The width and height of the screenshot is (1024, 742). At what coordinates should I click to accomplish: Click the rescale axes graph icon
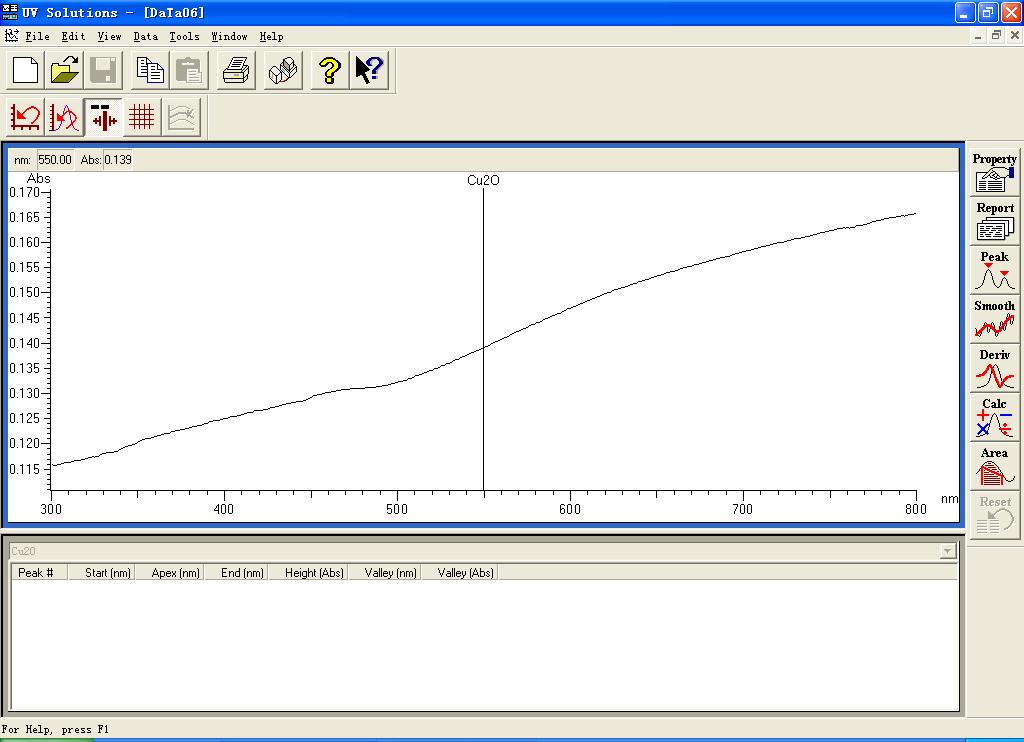(x=25, y=118)
